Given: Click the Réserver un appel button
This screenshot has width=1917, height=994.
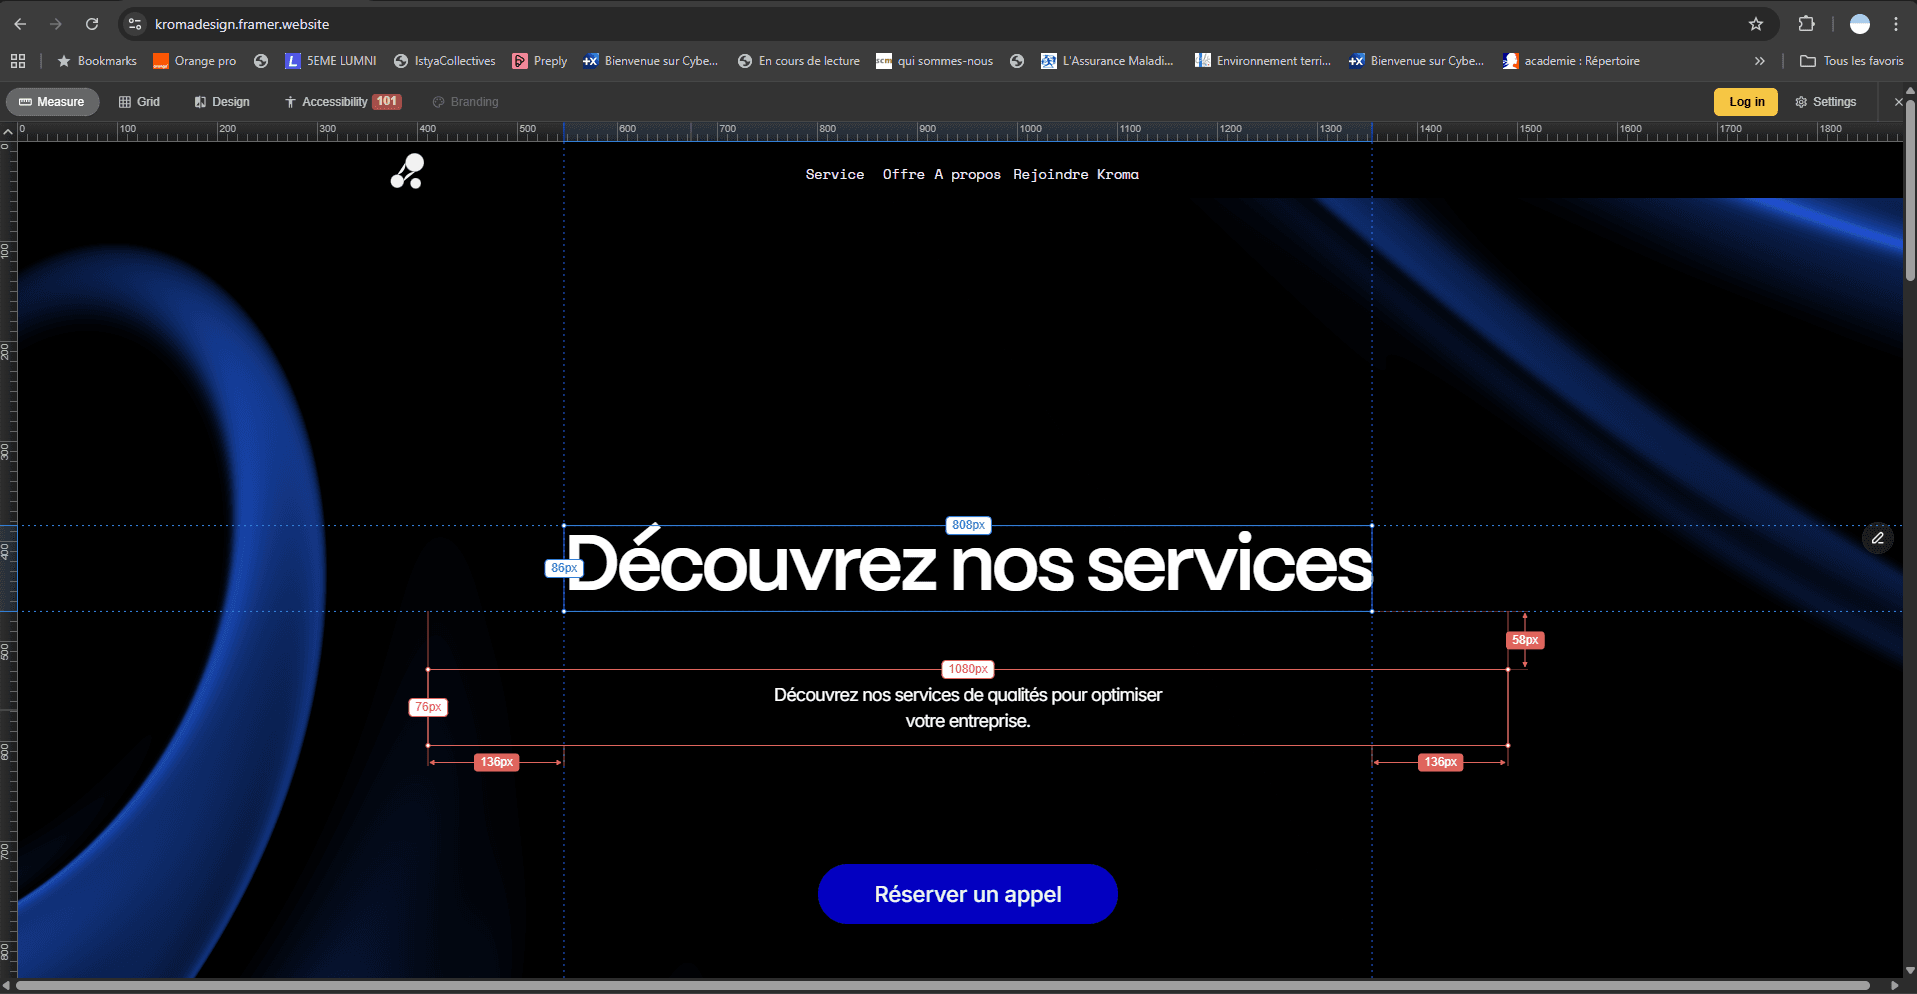Looking at the screenshot, I should (x=967, y=893).
